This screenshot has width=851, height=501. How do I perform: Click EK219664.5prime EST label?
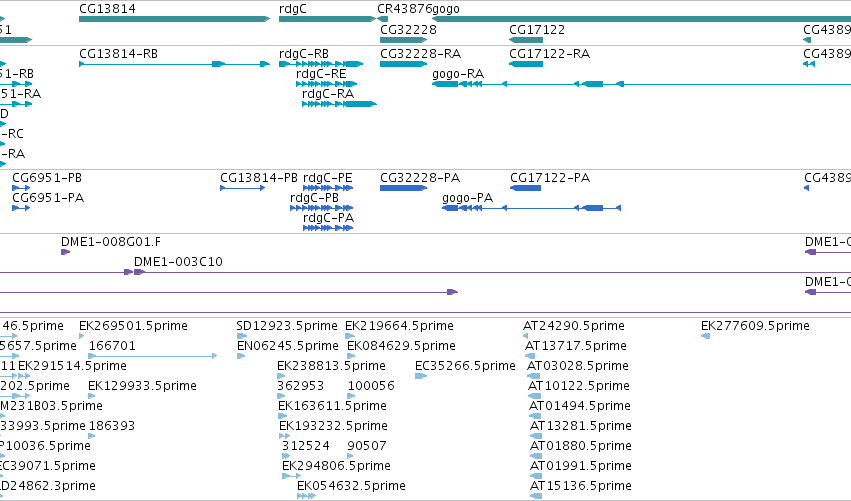pyautogui.click(x=399, y=326)
